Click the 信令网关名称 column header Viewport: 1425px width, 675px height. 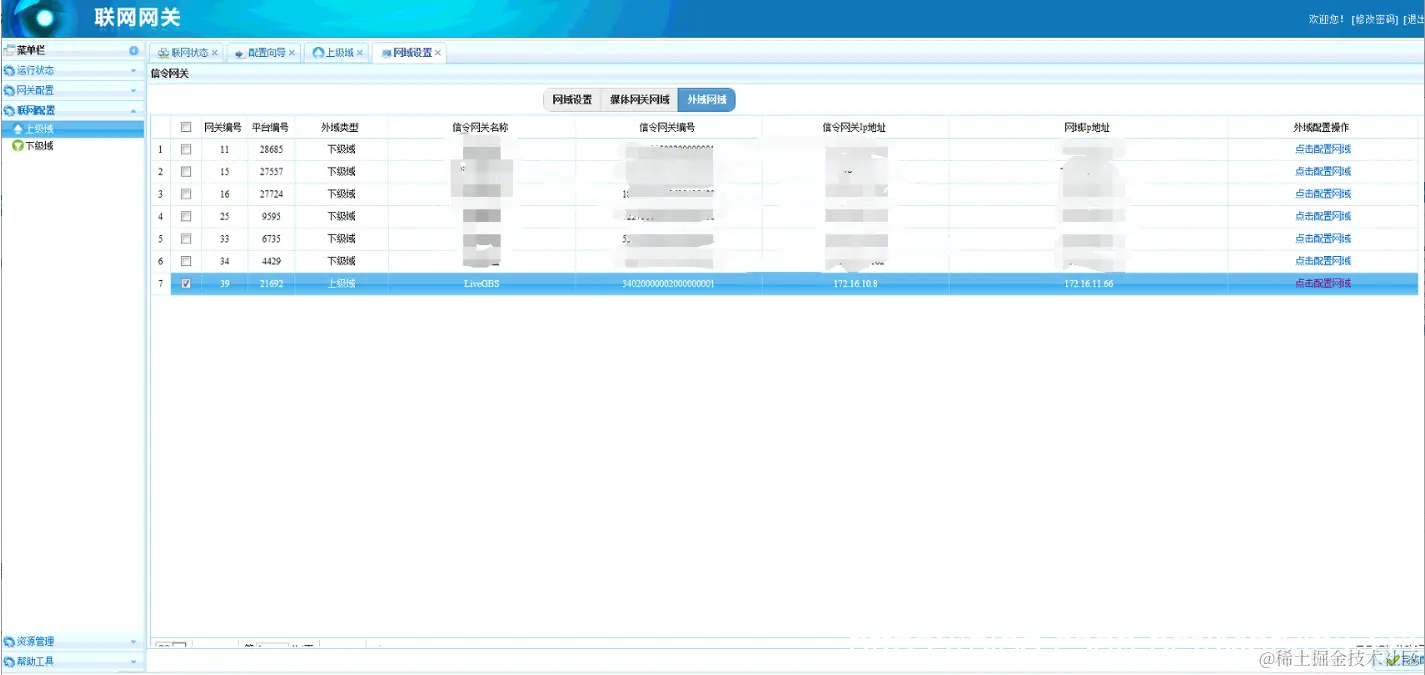(x=481, y=127)
